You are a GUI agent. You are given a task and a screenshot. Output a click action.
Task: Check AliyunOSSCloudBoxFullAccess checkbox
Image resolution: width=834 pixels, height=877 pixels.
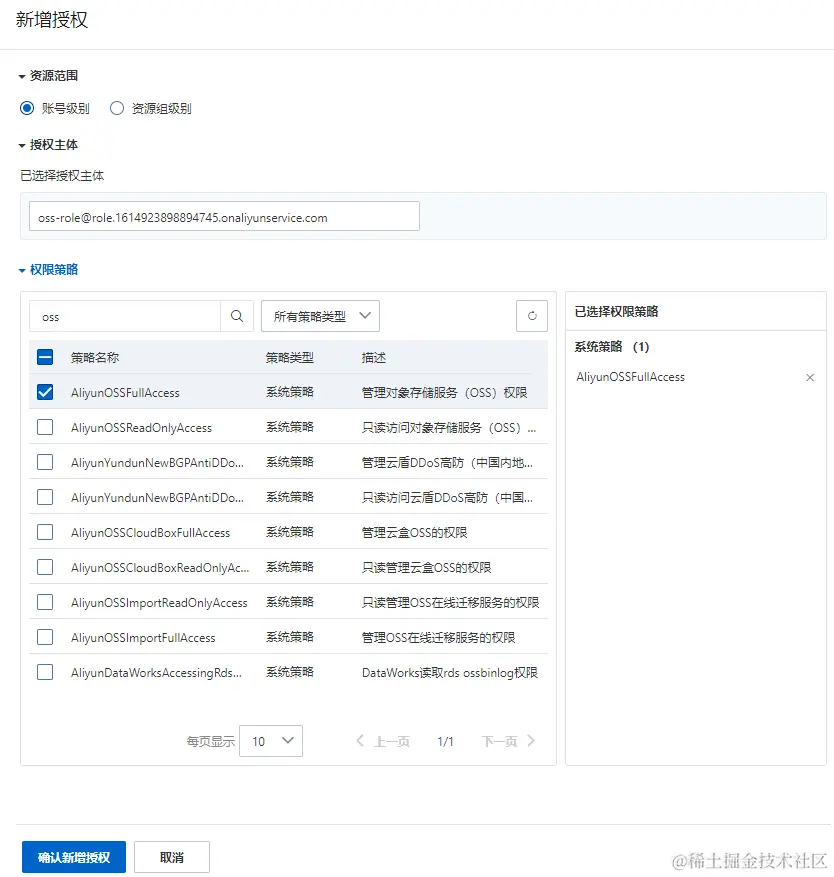pos(45,532)
